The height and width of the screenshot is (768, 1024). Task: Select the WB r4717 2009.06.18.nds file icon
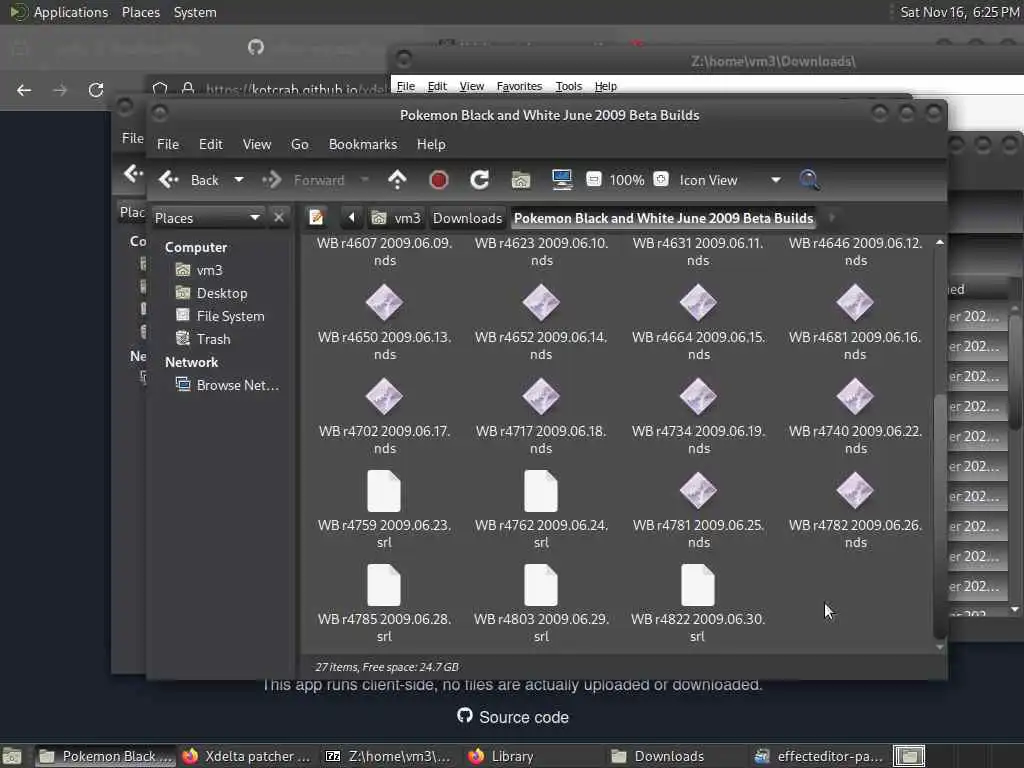541,397
